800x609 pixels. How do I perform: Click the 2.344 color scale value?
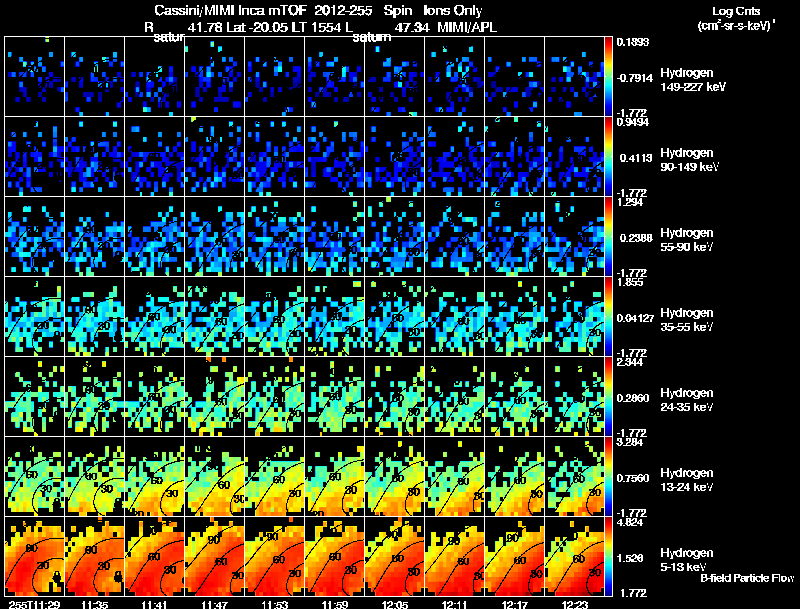(x=630, y=362)
